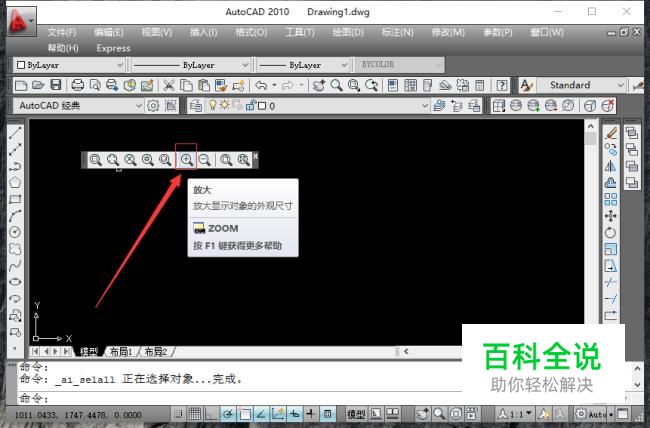Open the lineweight ByLayer dropdown
The width and height of the screenshot is (650, 428).
(303, 65)
